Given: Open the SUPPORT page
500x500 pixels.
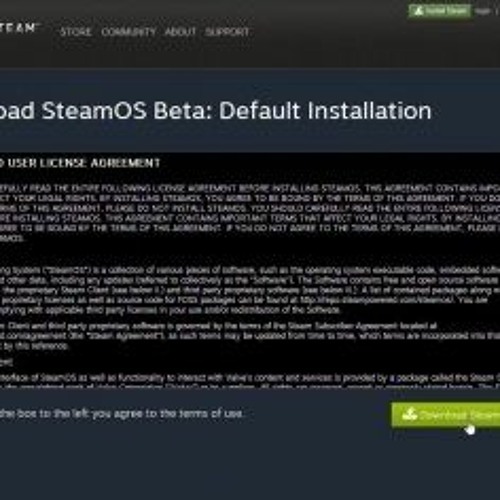Looking at the screenshot, I should tap(227, 32).
